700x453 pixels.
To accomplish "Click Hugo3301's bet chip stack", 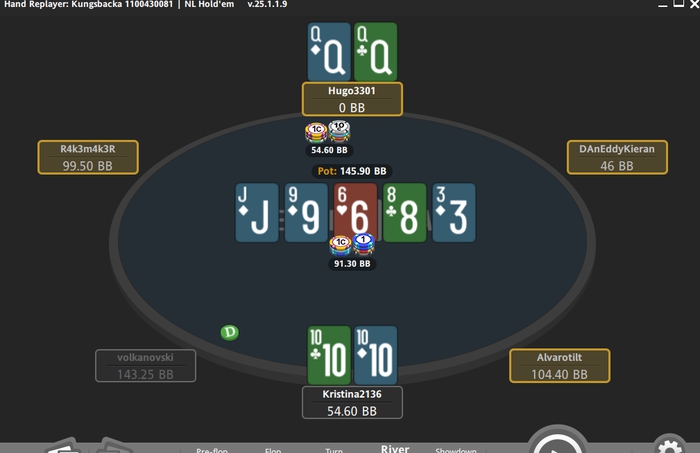I will (328, 133).
